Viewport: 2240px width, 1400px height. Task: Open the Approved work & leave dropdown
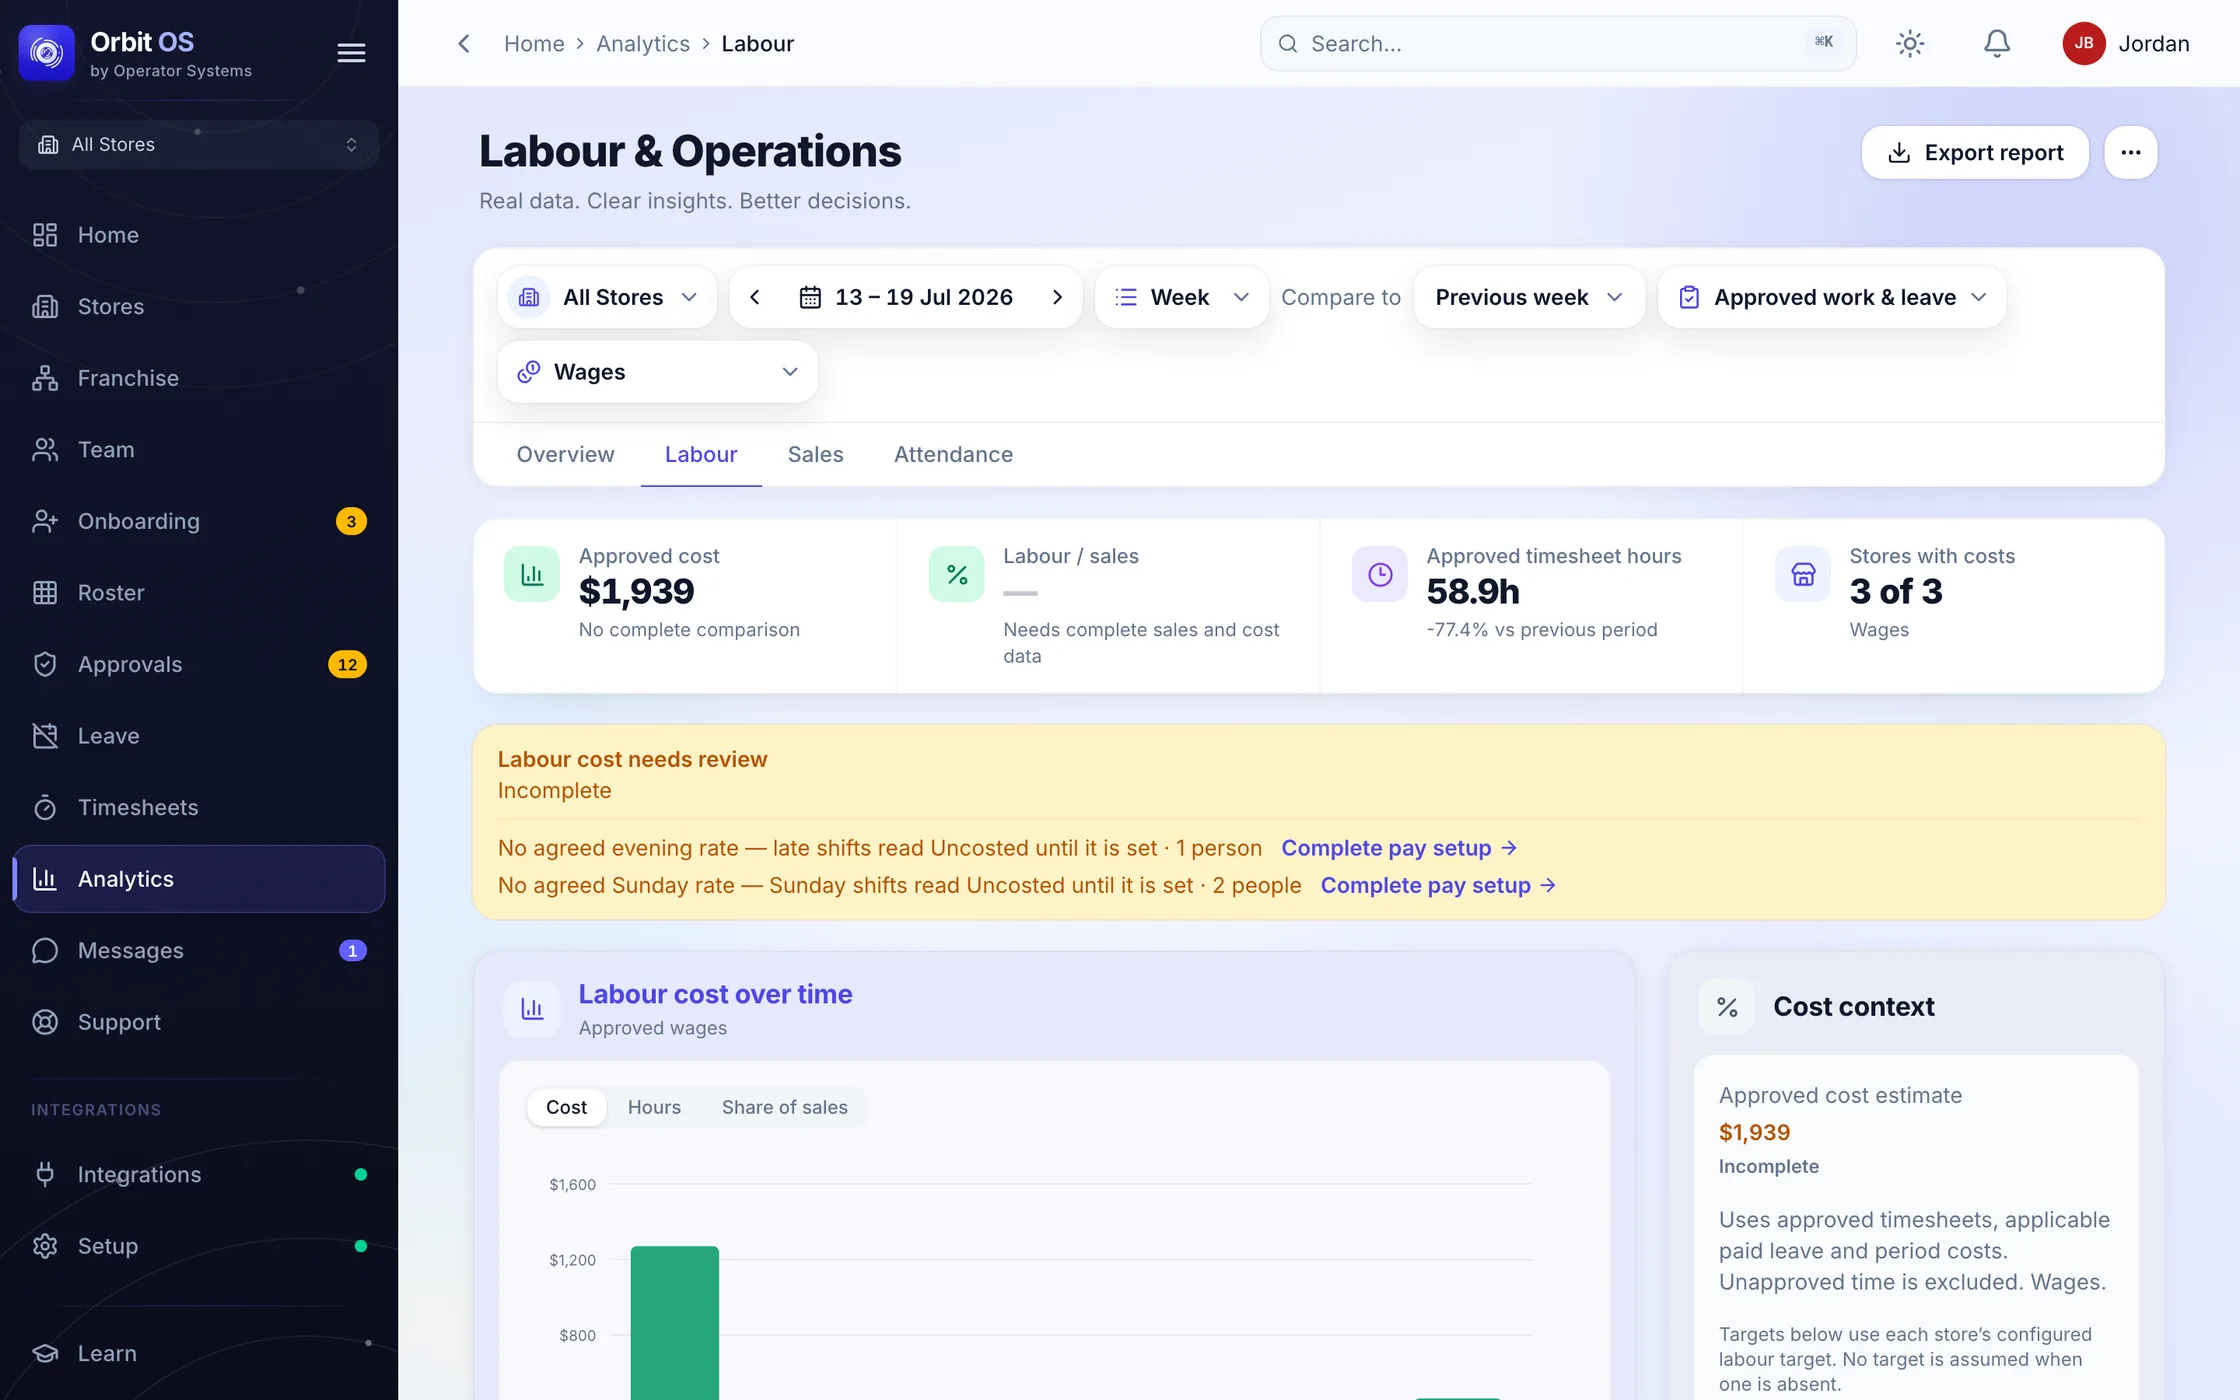tap(1832, 297)
